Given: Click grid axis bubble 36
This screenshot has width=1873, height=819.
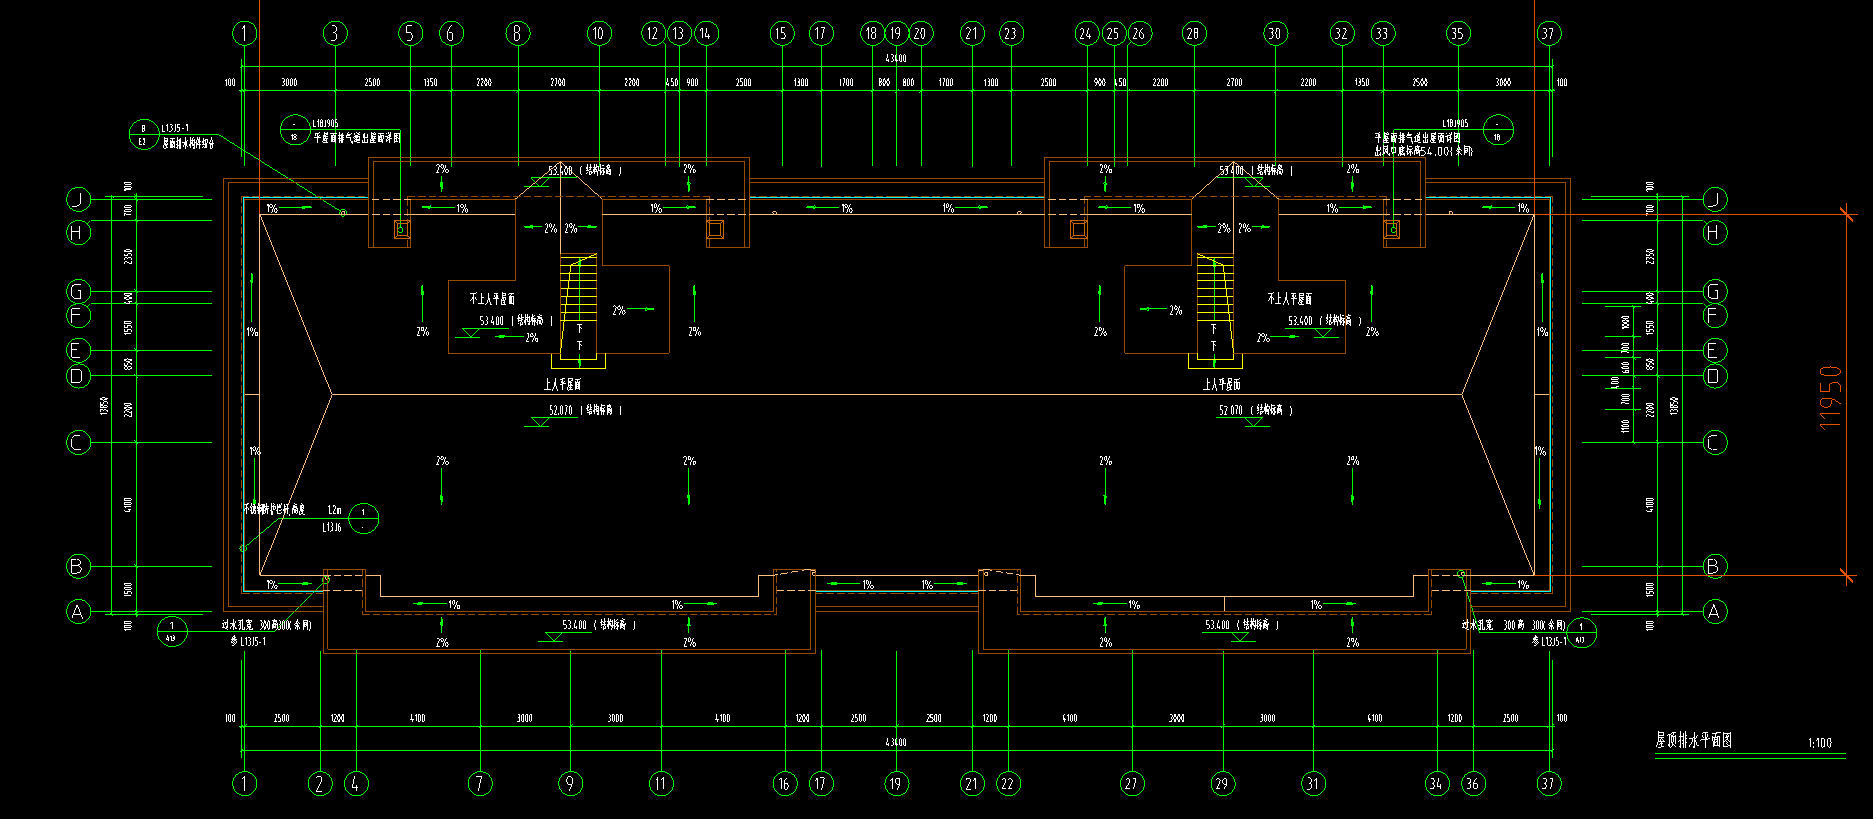Looking at the screenshot, I should (1472, 783).
